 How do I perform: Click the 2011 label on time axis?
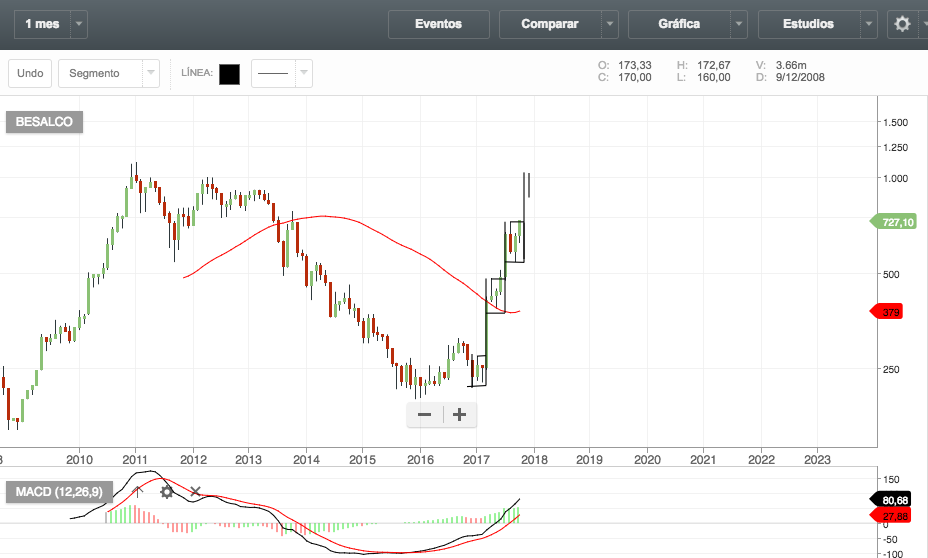(x=136, y=460)
